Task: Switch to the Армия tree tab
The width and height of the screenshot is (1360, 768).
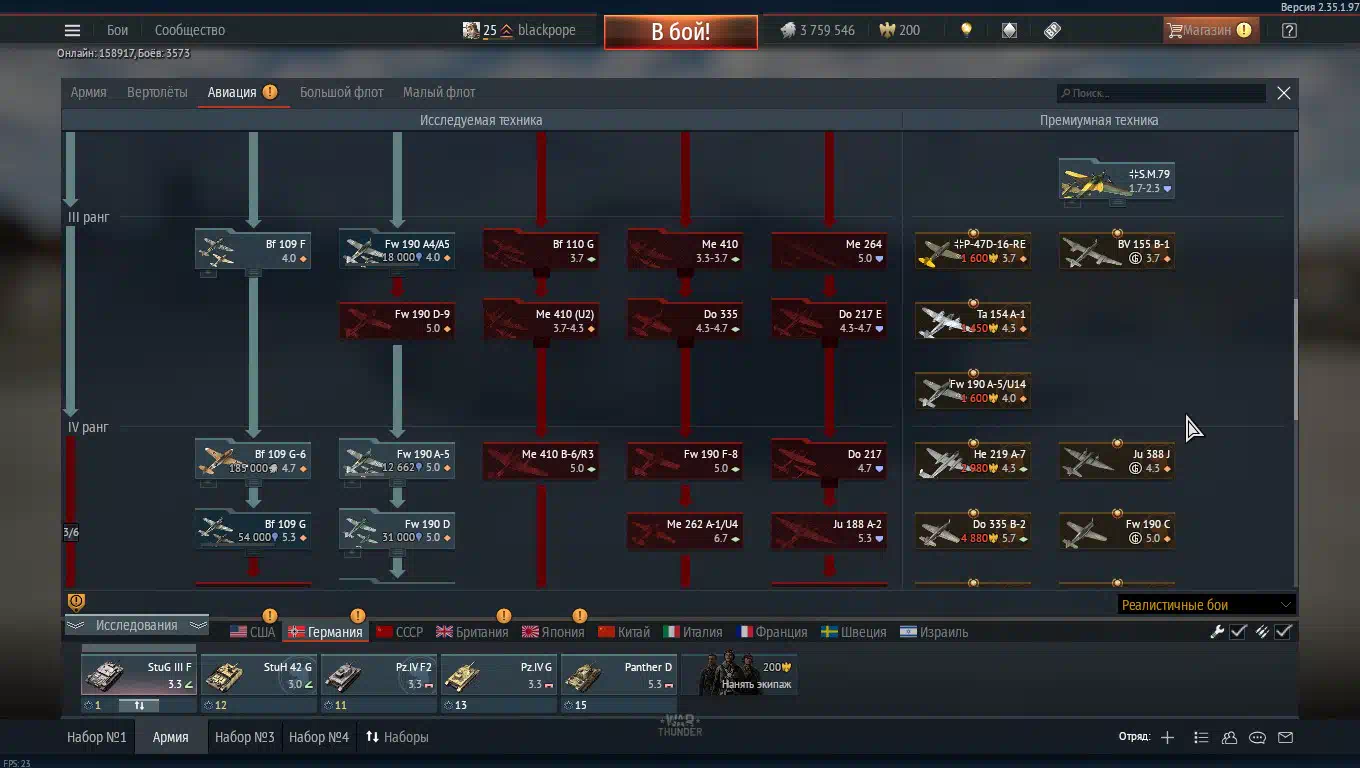Action: (88, 92)
